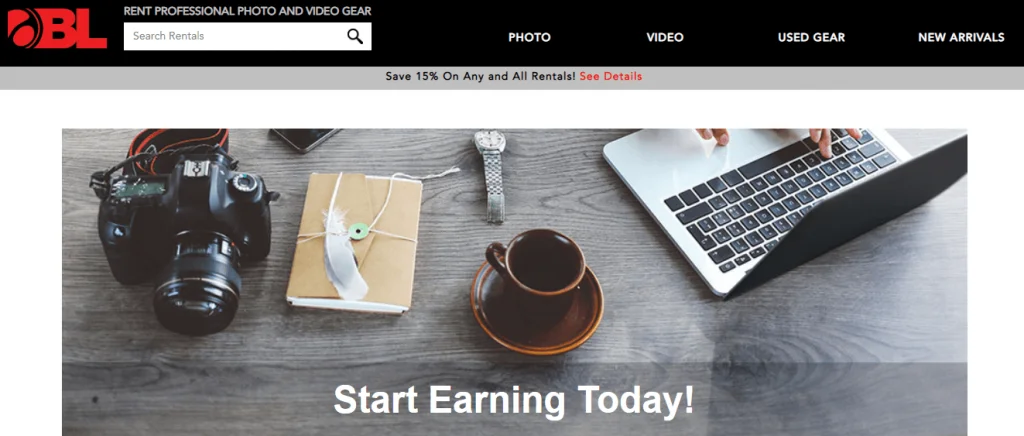Click the hands typing on the laptop

point(777,138)
